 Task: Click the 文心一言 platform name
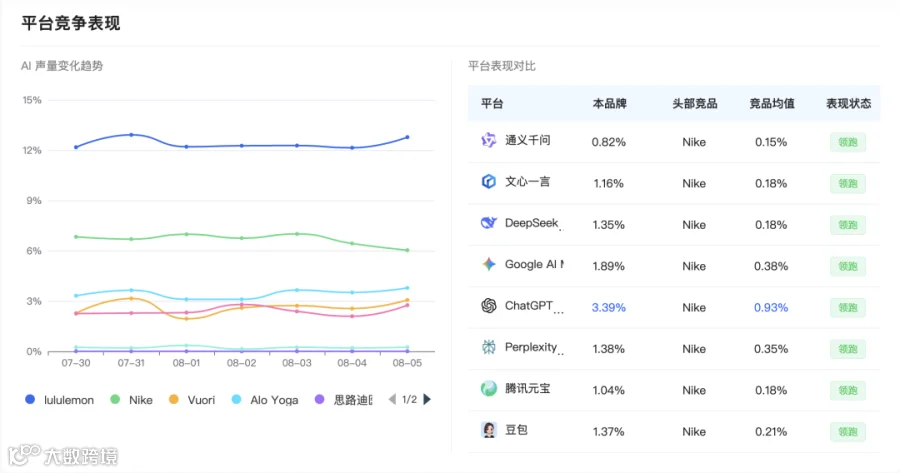(527, 181)
